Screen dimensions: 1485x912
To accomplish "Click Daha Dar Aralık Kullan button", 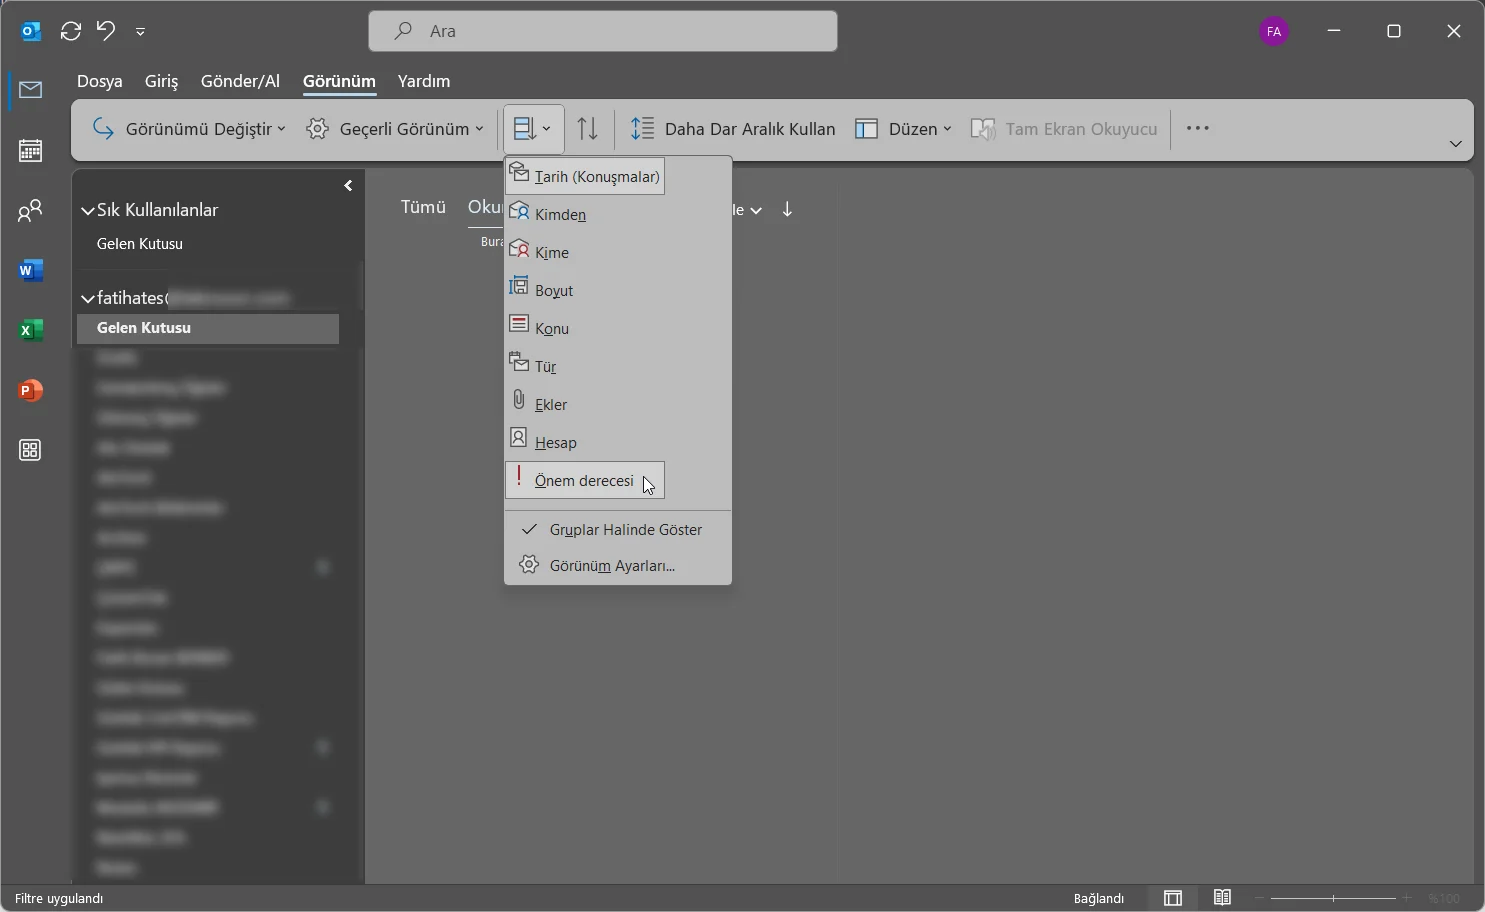I will (x=733, y=129).
